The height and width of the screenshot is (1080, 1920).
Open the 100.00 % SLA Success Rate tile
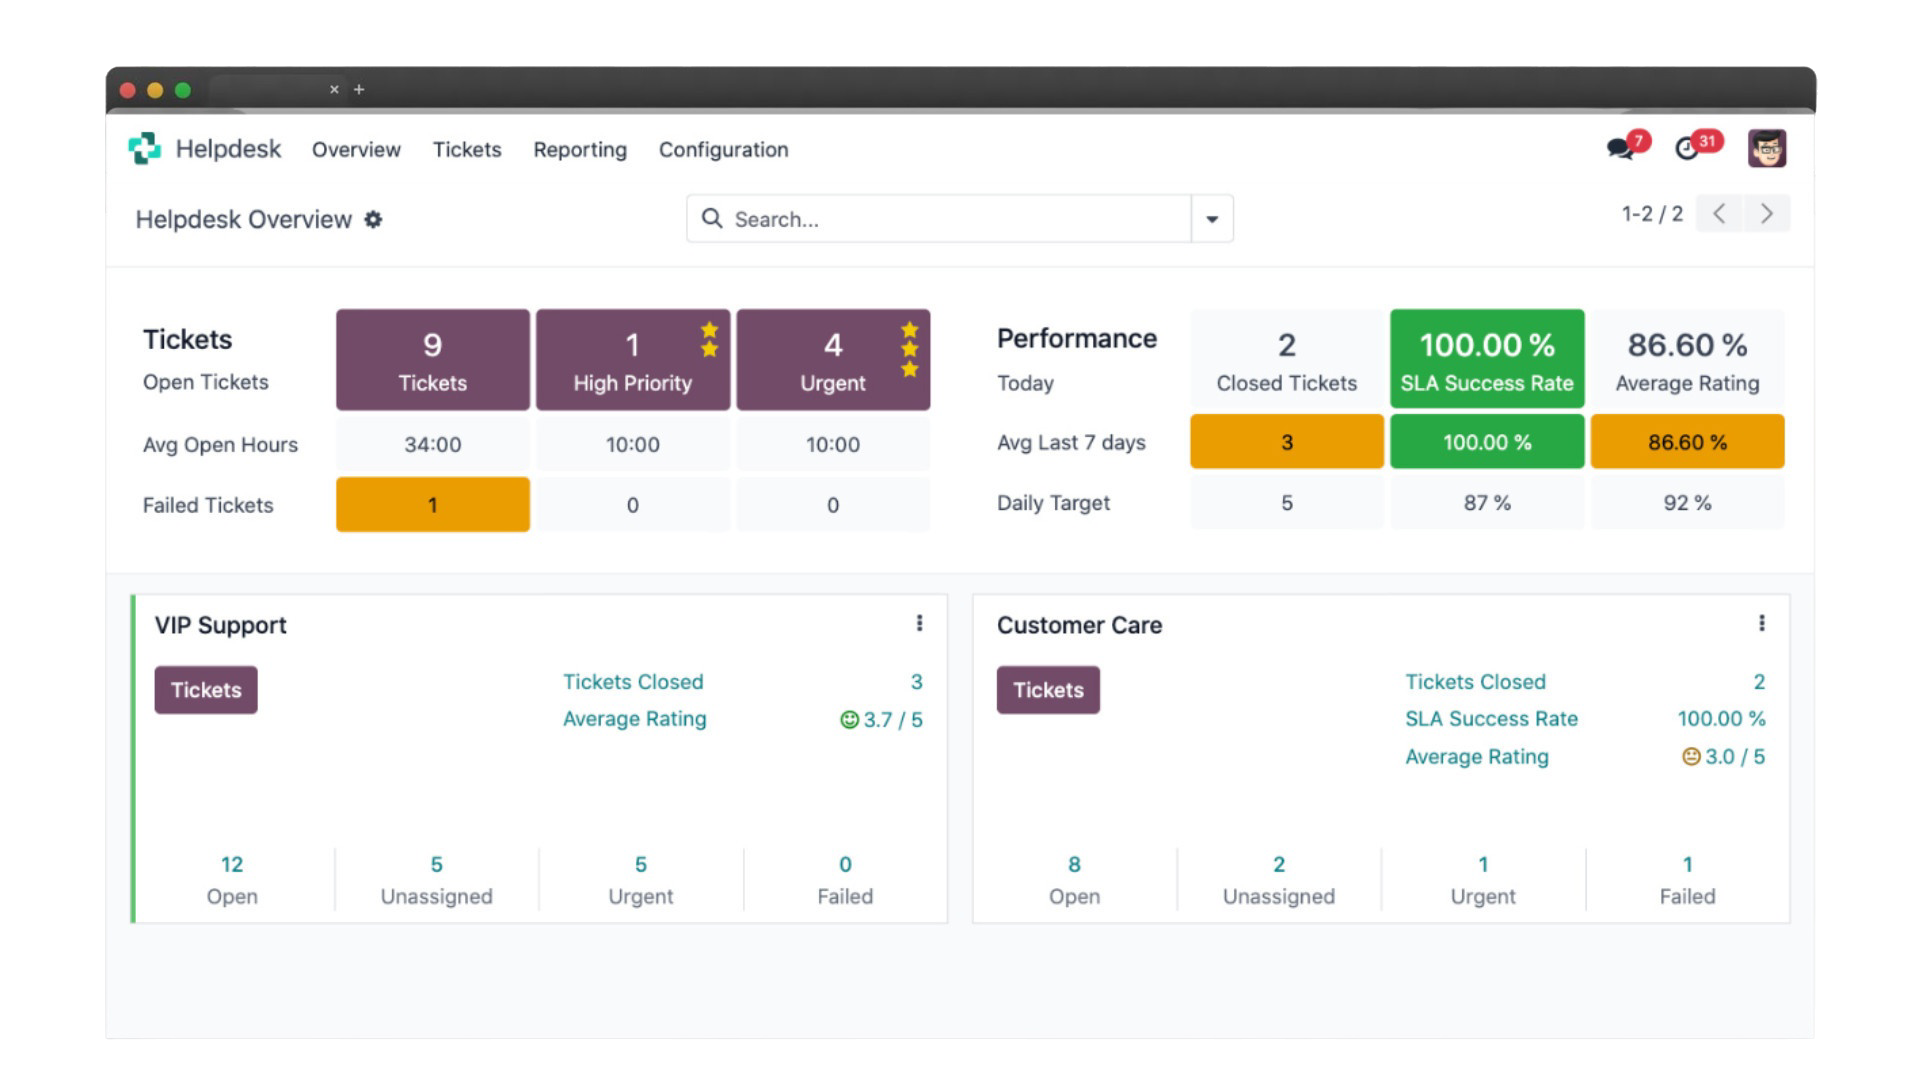tap(1487, 359)
